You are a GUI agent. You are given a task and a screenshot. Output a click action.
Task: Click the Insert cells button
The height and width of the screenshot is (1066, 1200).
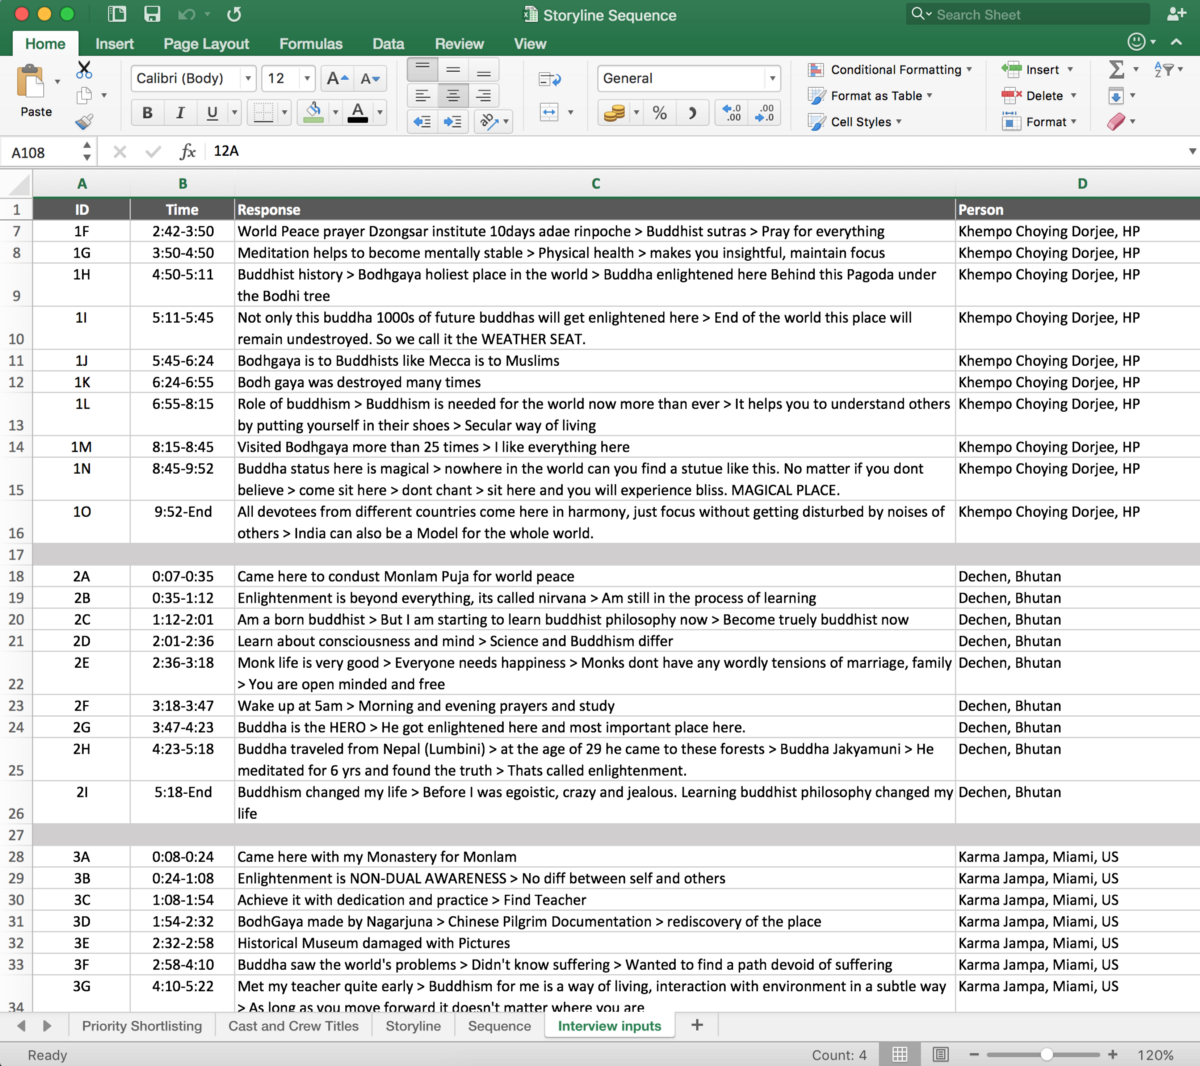[1037, 69]
